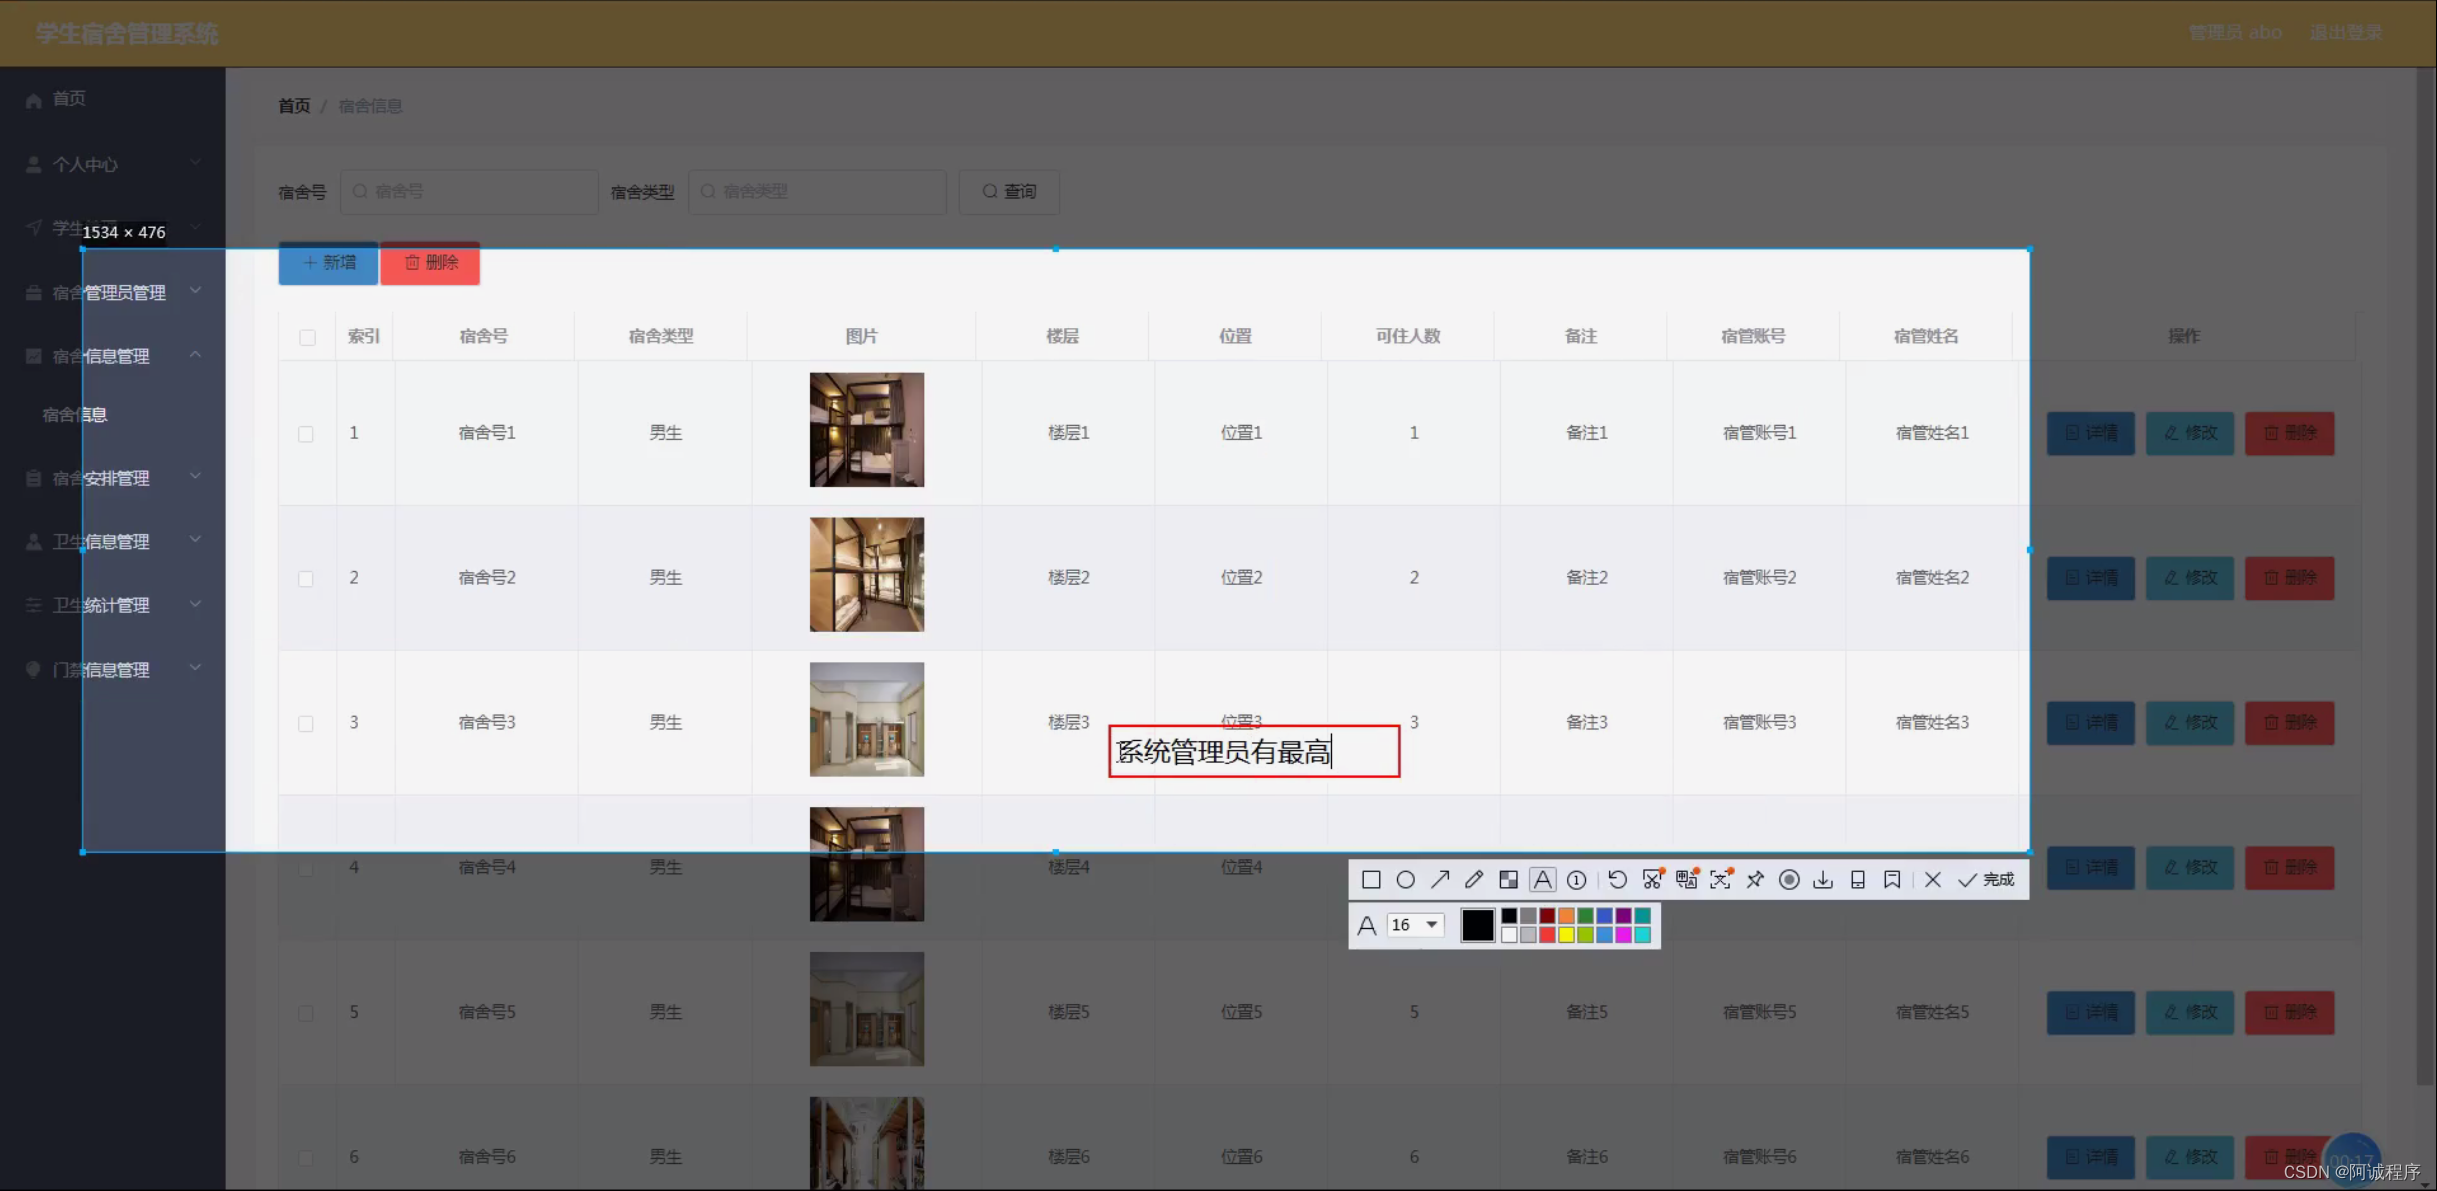Open the 首页 sidebar menu item
Viewport: 2437px width, 1191px height.
(x=69, y=97)
